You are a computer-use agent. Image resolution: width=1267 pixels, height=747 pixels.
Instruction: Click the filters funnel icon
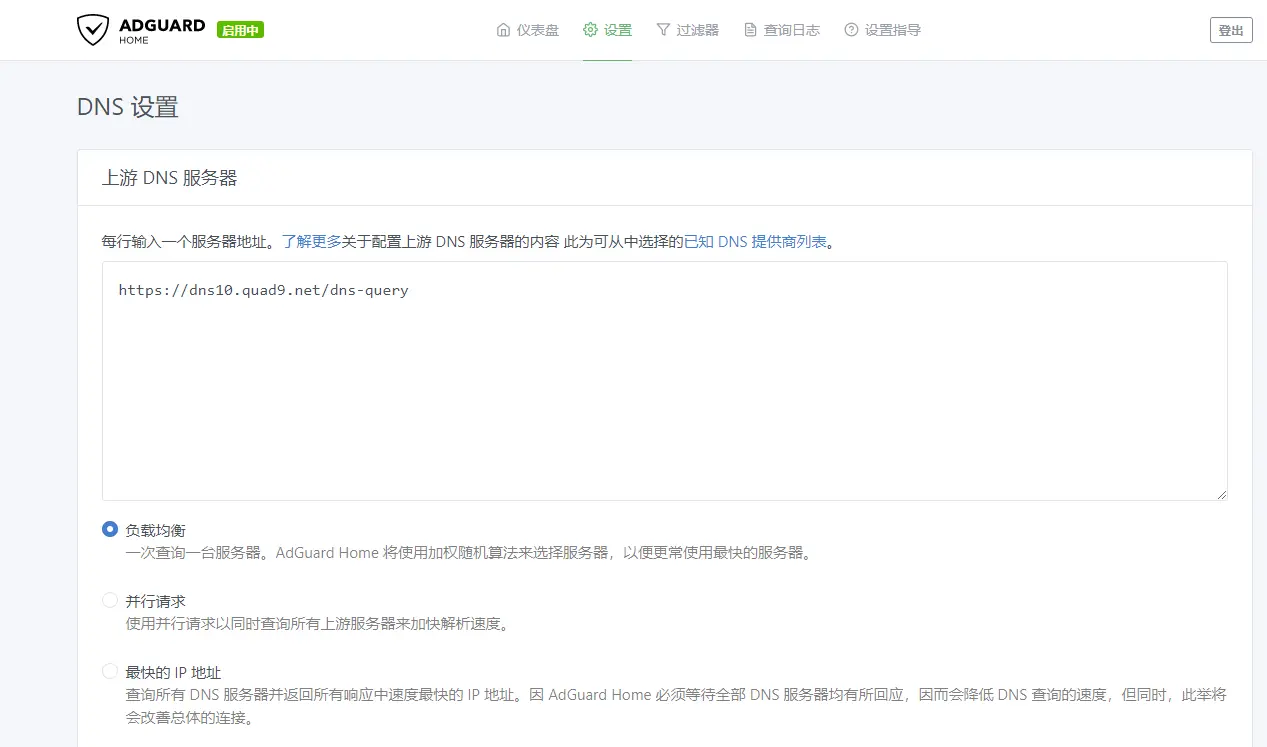coord(663,30)
